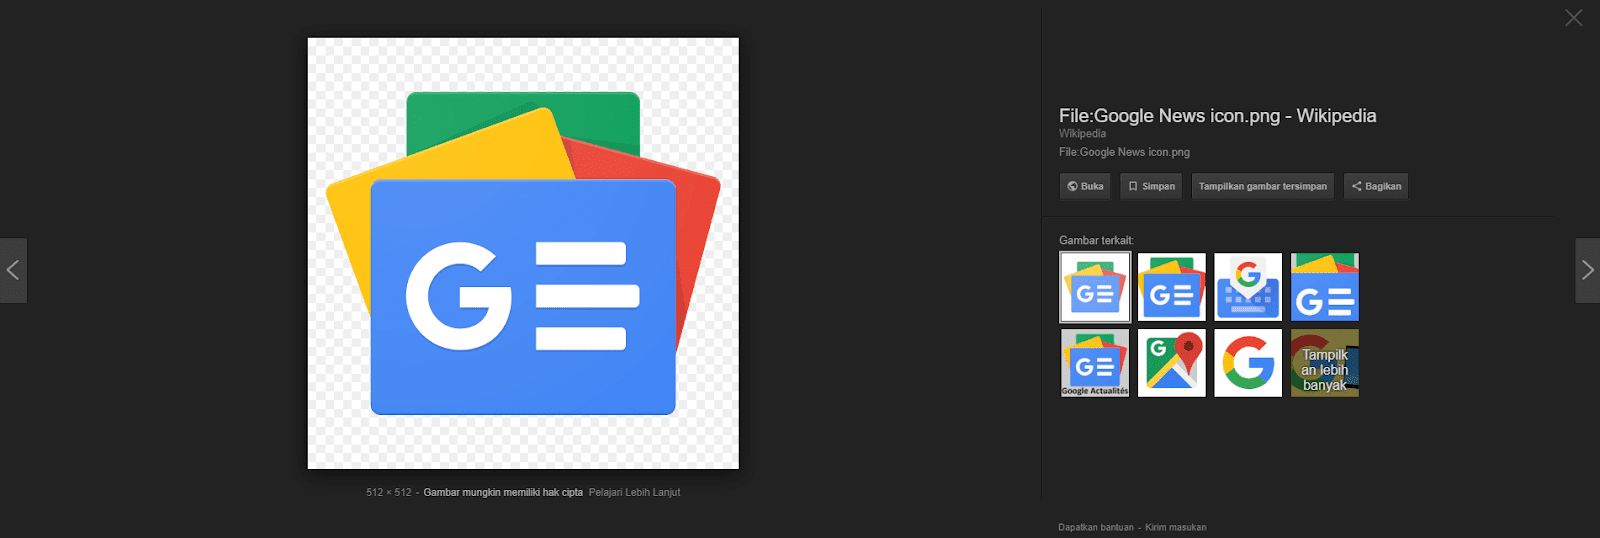Open the Google Maps icon thumbnail
1600x538 pixels.
1172,363
